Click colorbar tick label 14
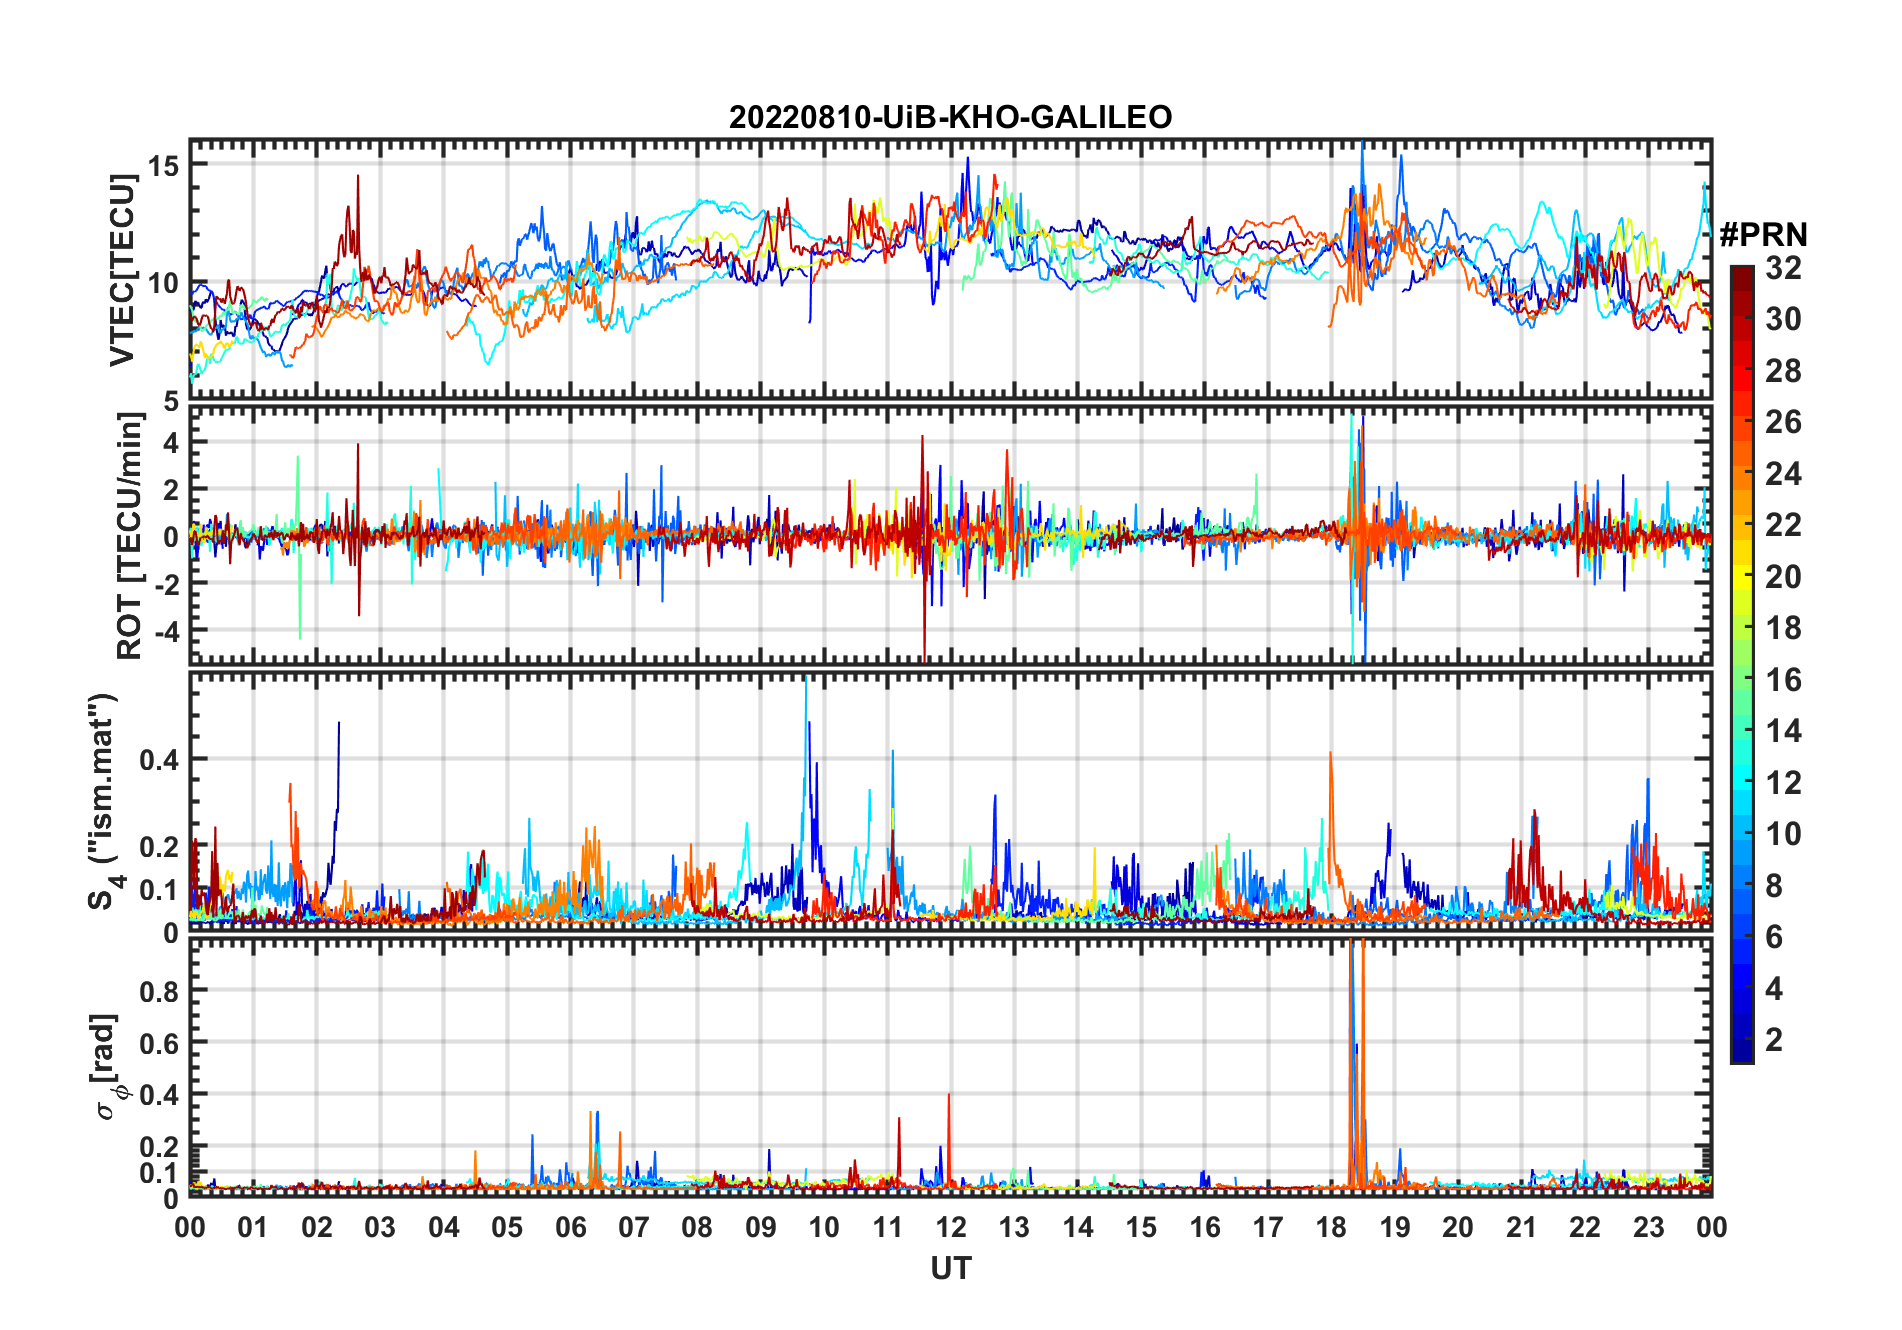This screenshot has height=1330, width=1902. pos(1783,731)
